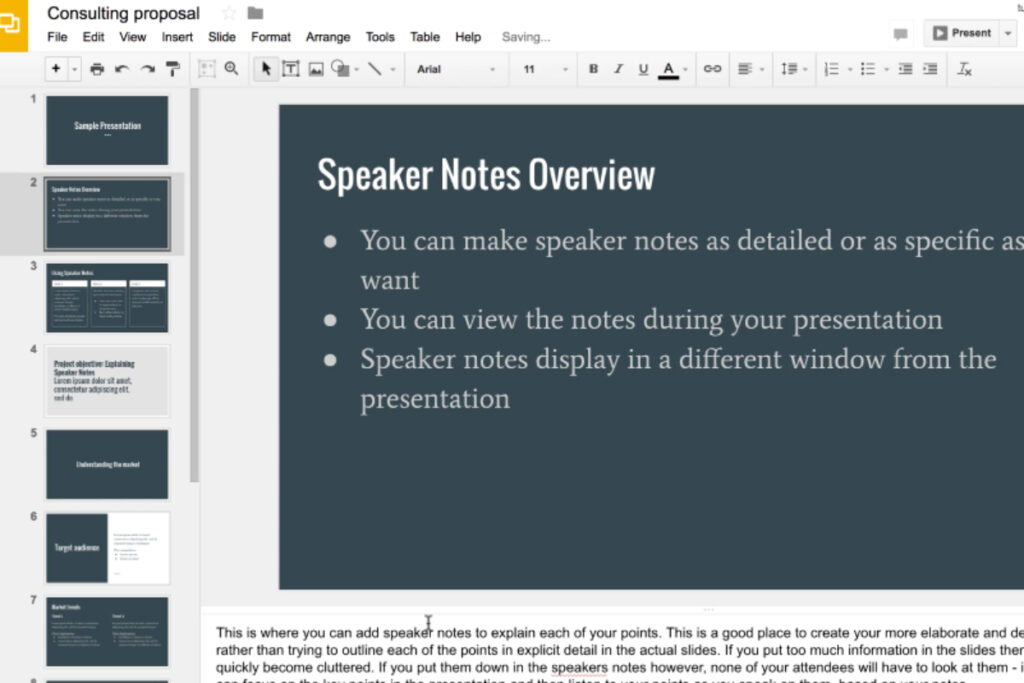1024x683 pixels.
Task: Click the filmstrip vertical scrollbar
Action: click(x=194, y=285)
